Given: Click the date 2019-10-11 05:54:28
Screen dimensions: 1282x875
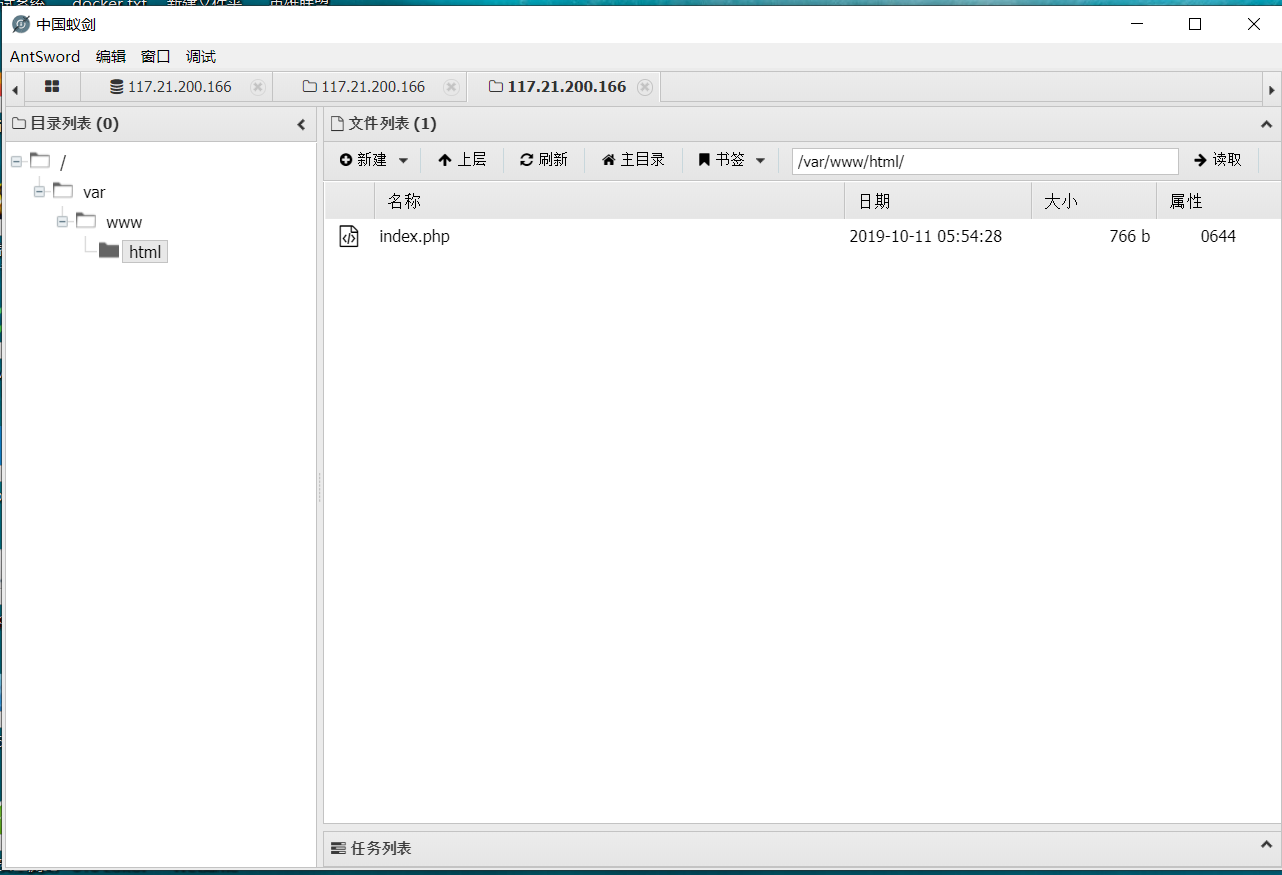Looking at the screenshot, I should point(926,237).
